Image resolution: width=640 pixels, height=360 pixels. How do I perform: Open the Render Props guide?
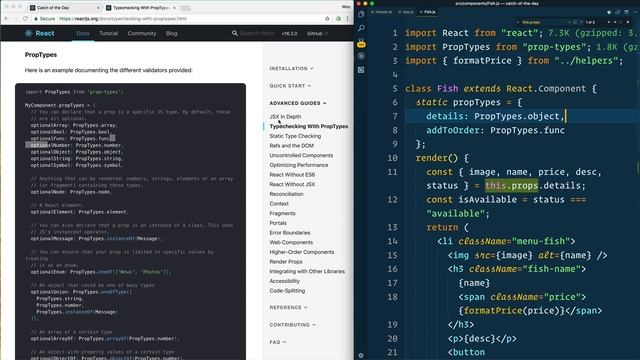click(286, 262)
